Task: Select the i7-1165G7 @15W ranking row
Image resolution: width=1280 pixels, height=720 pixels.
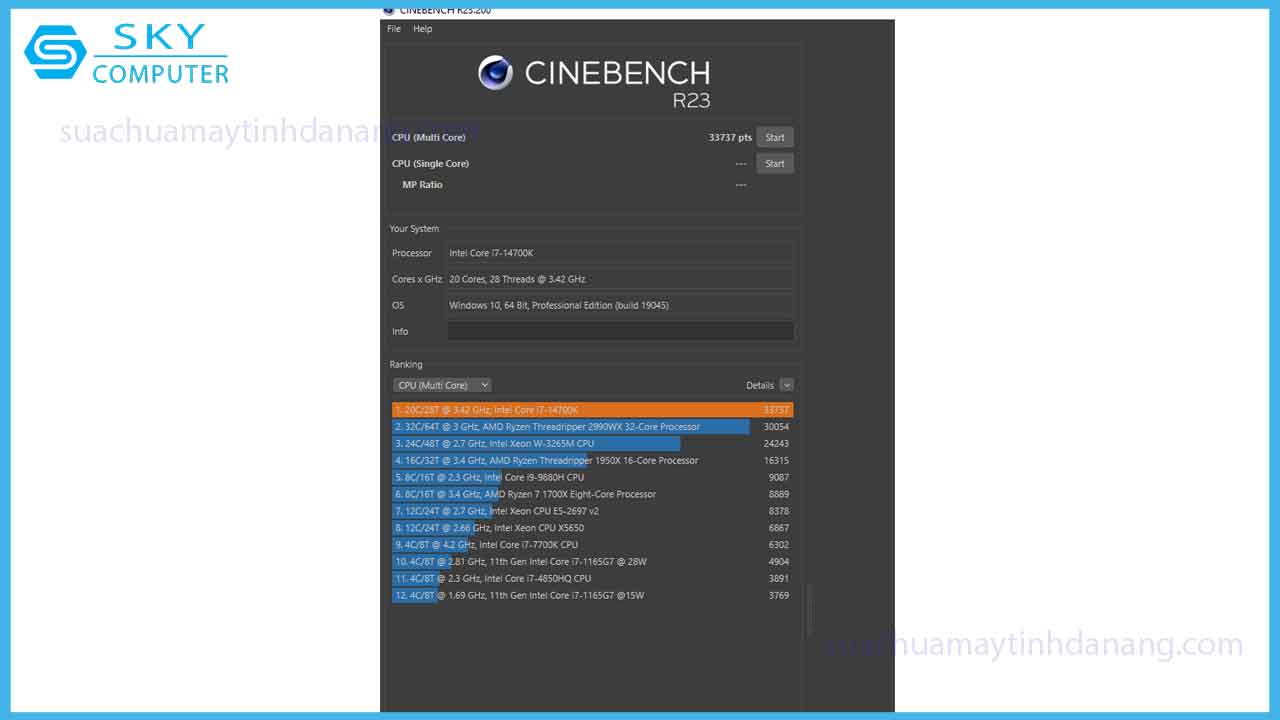Action: point(593,595)
